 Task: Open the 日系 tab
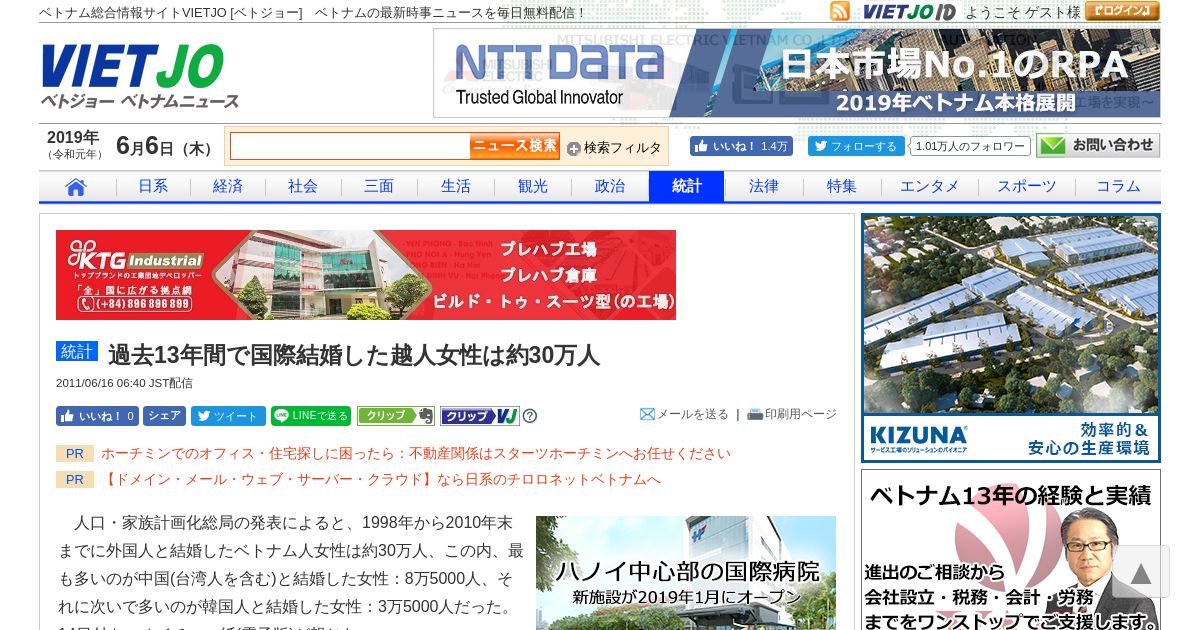pos(153,186)
